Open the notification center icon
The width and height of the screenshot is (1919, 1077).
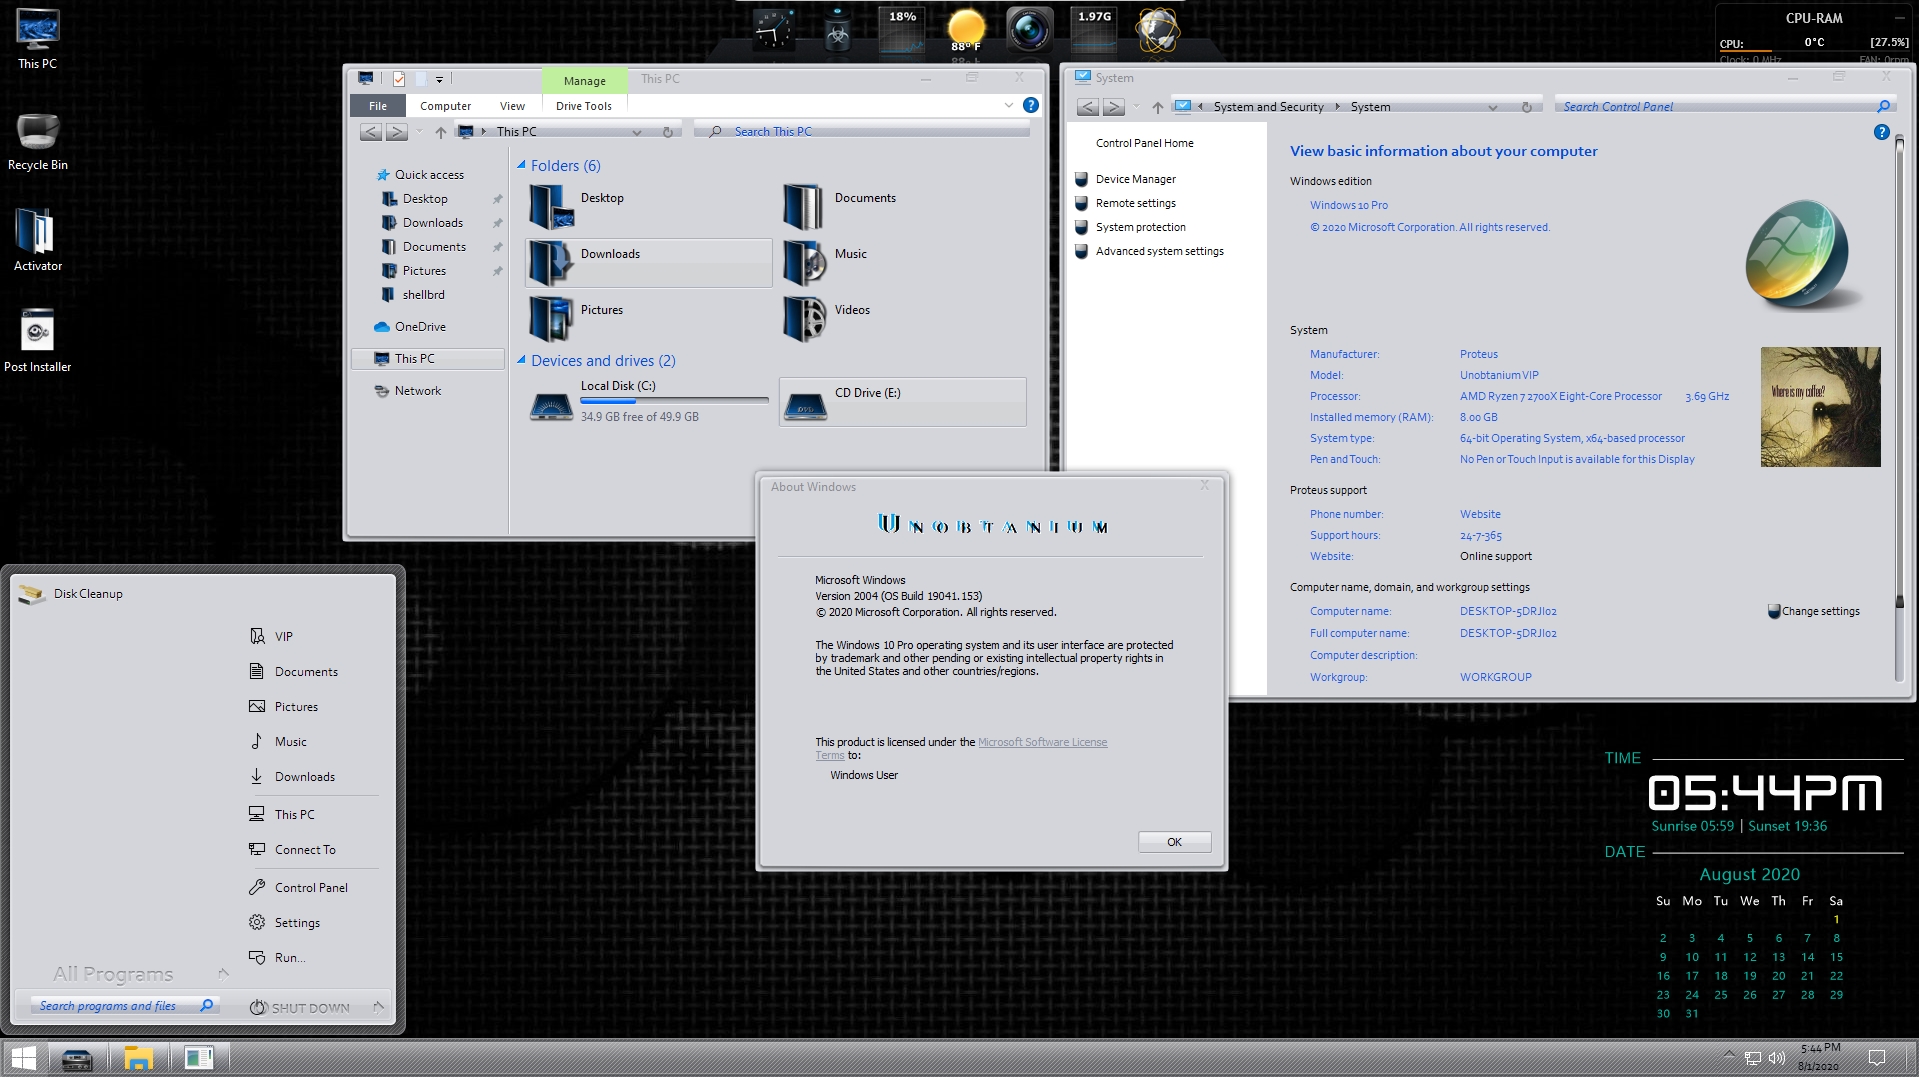coord(1877,1058)
